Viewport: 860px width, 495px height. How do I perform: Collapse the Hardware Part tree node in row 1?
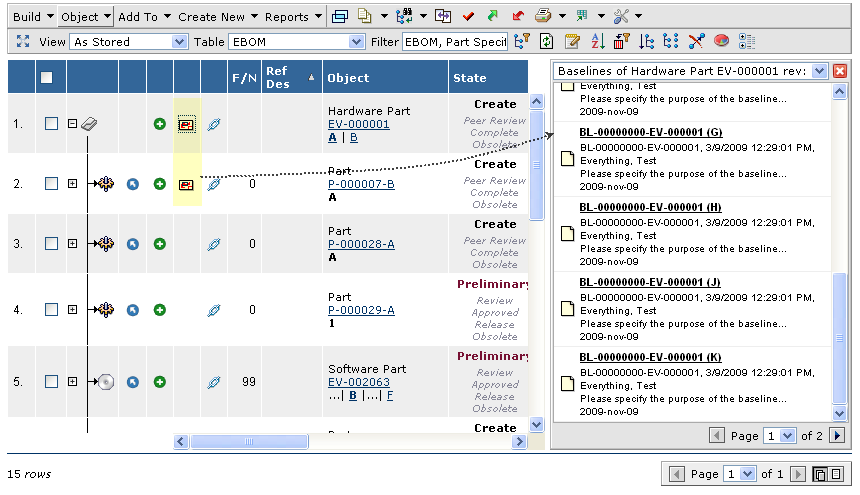(72, 124)
